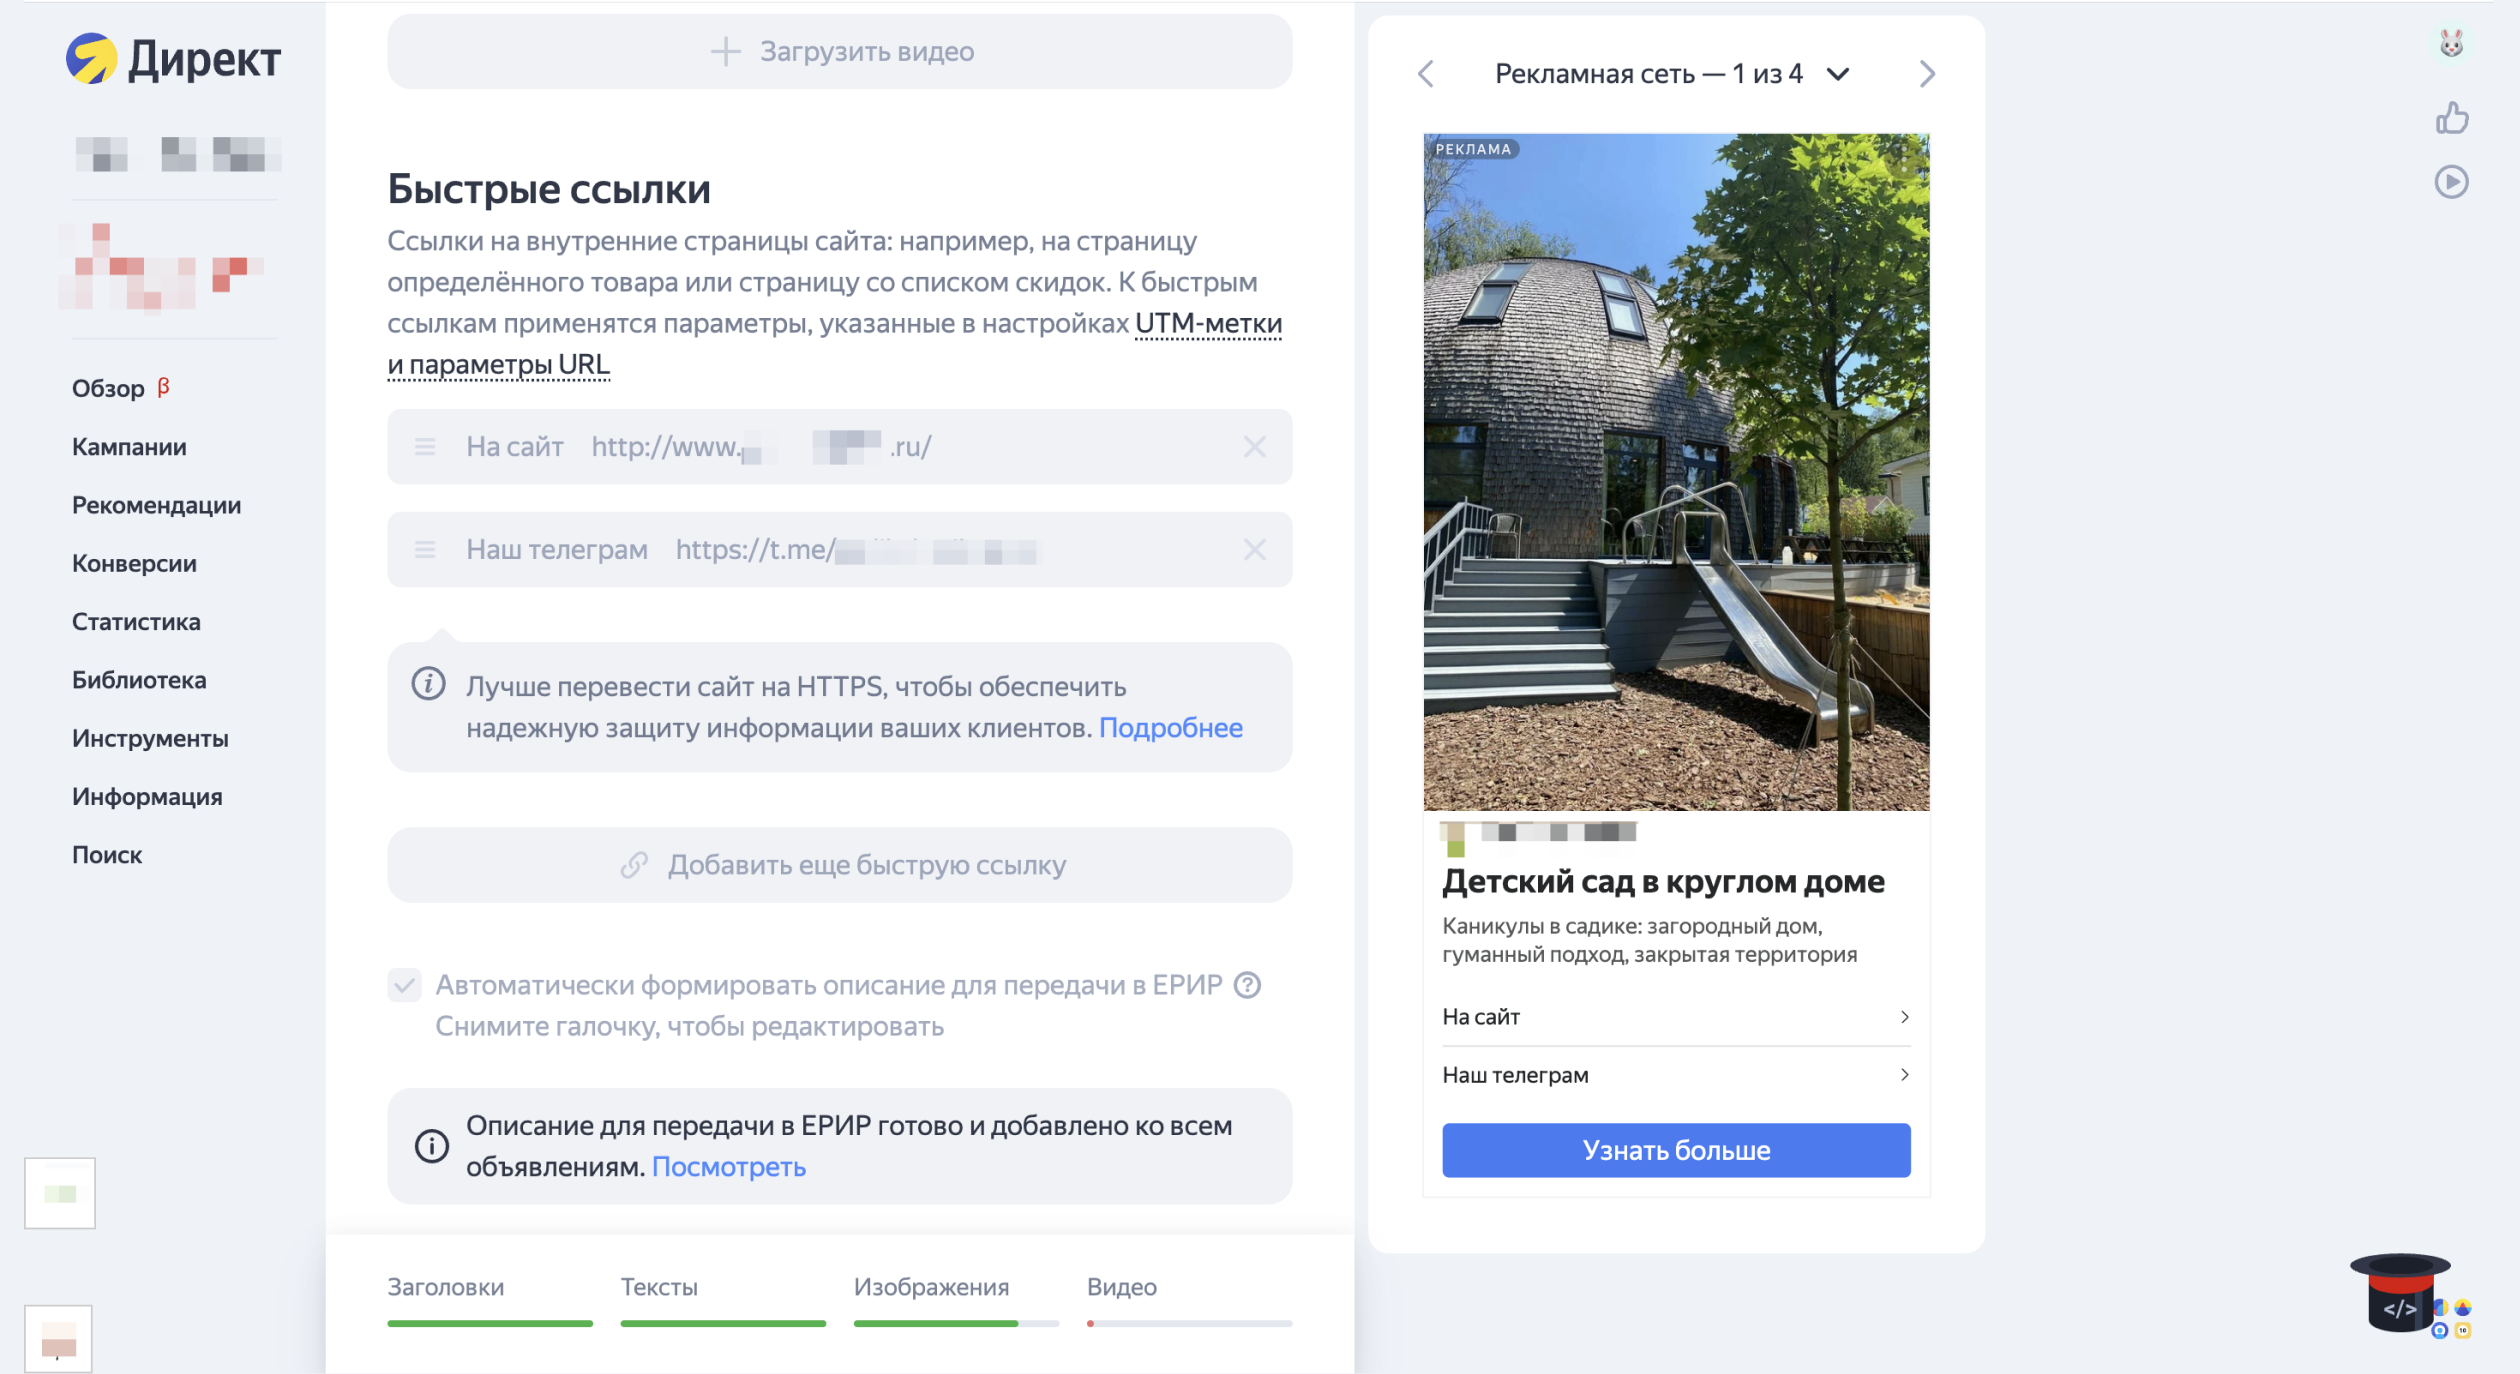2520x1374 pixels.
Task: Follow the 'Подробнее' HTTPS link
Action: (1170, 728)
